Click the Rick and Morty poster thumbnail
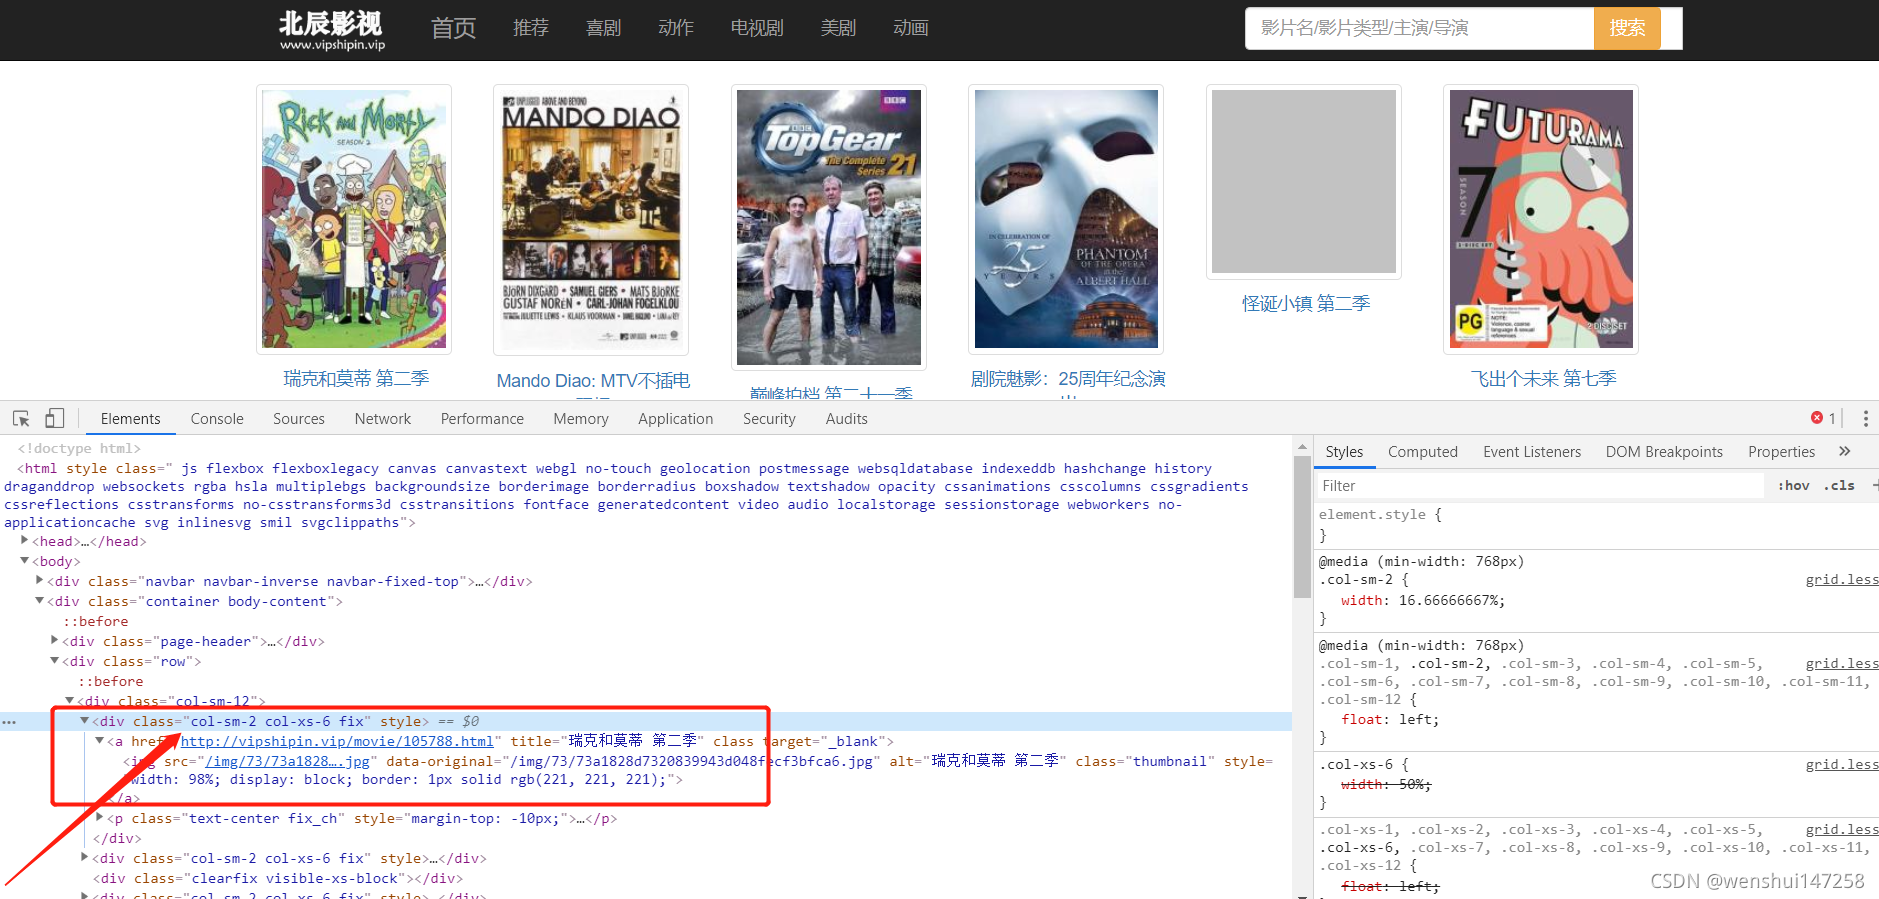Viewport: 1879px width, 899px height. point(354,219)
